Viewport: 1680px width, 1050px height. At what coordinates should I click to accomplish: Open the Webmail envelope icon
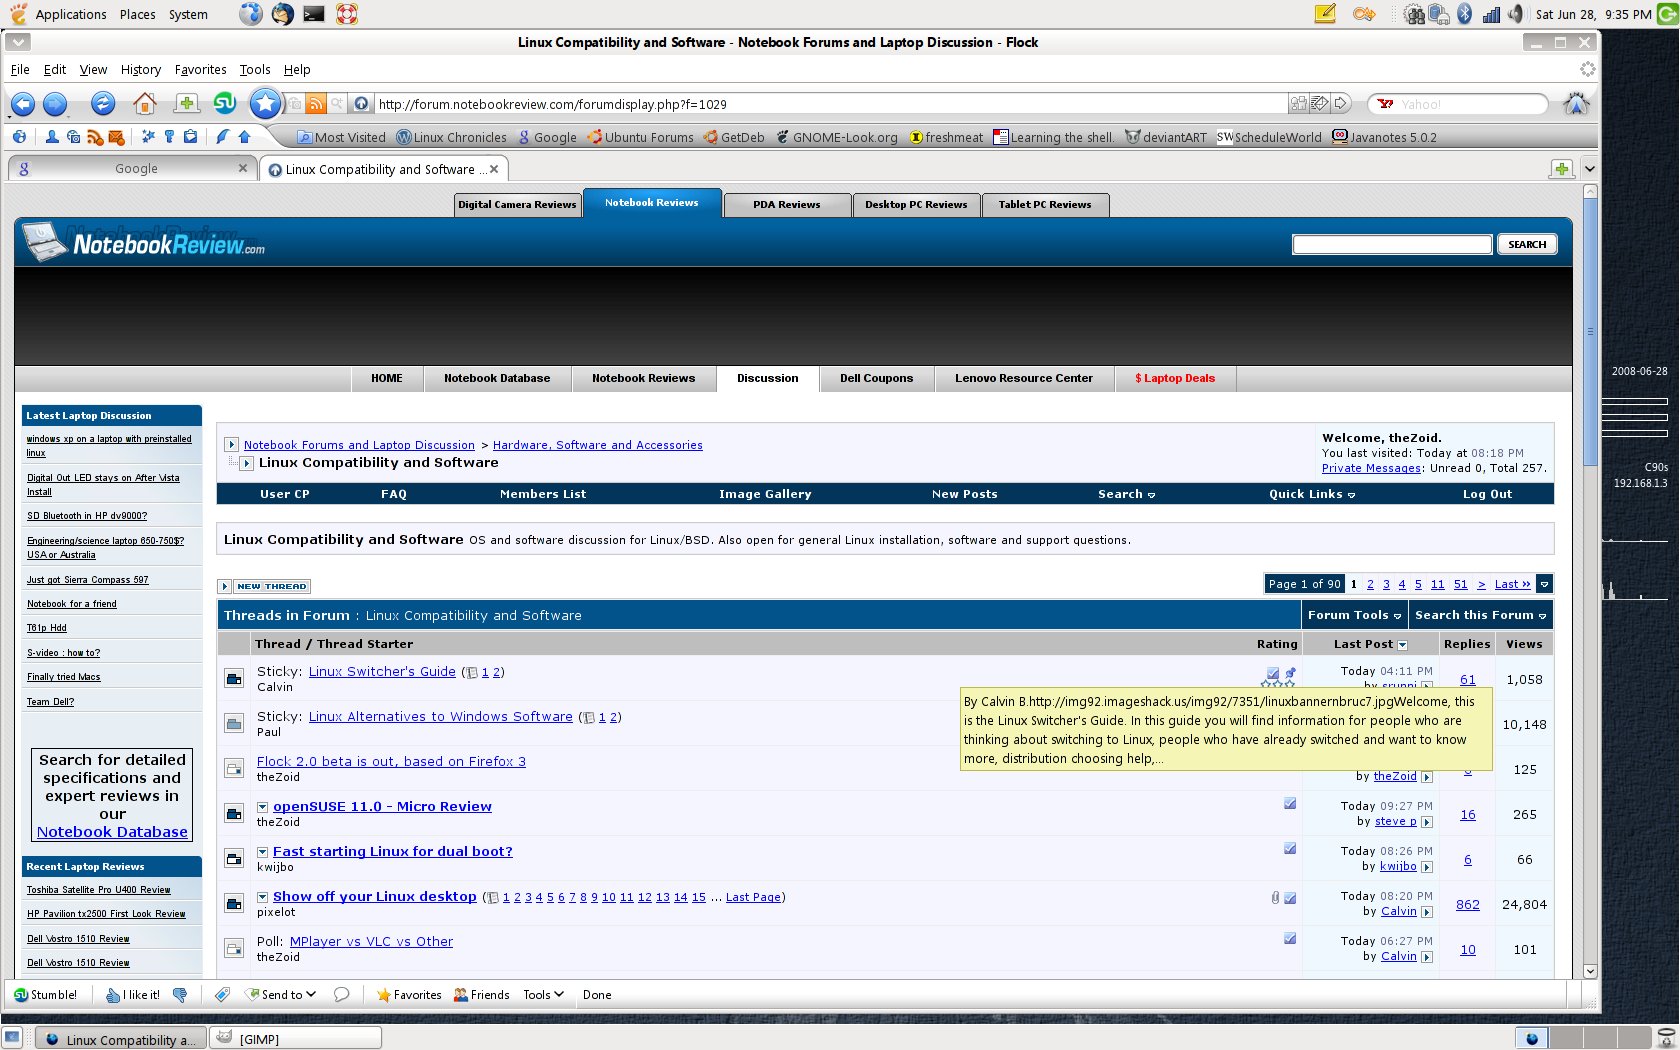[x=116, y=137]
